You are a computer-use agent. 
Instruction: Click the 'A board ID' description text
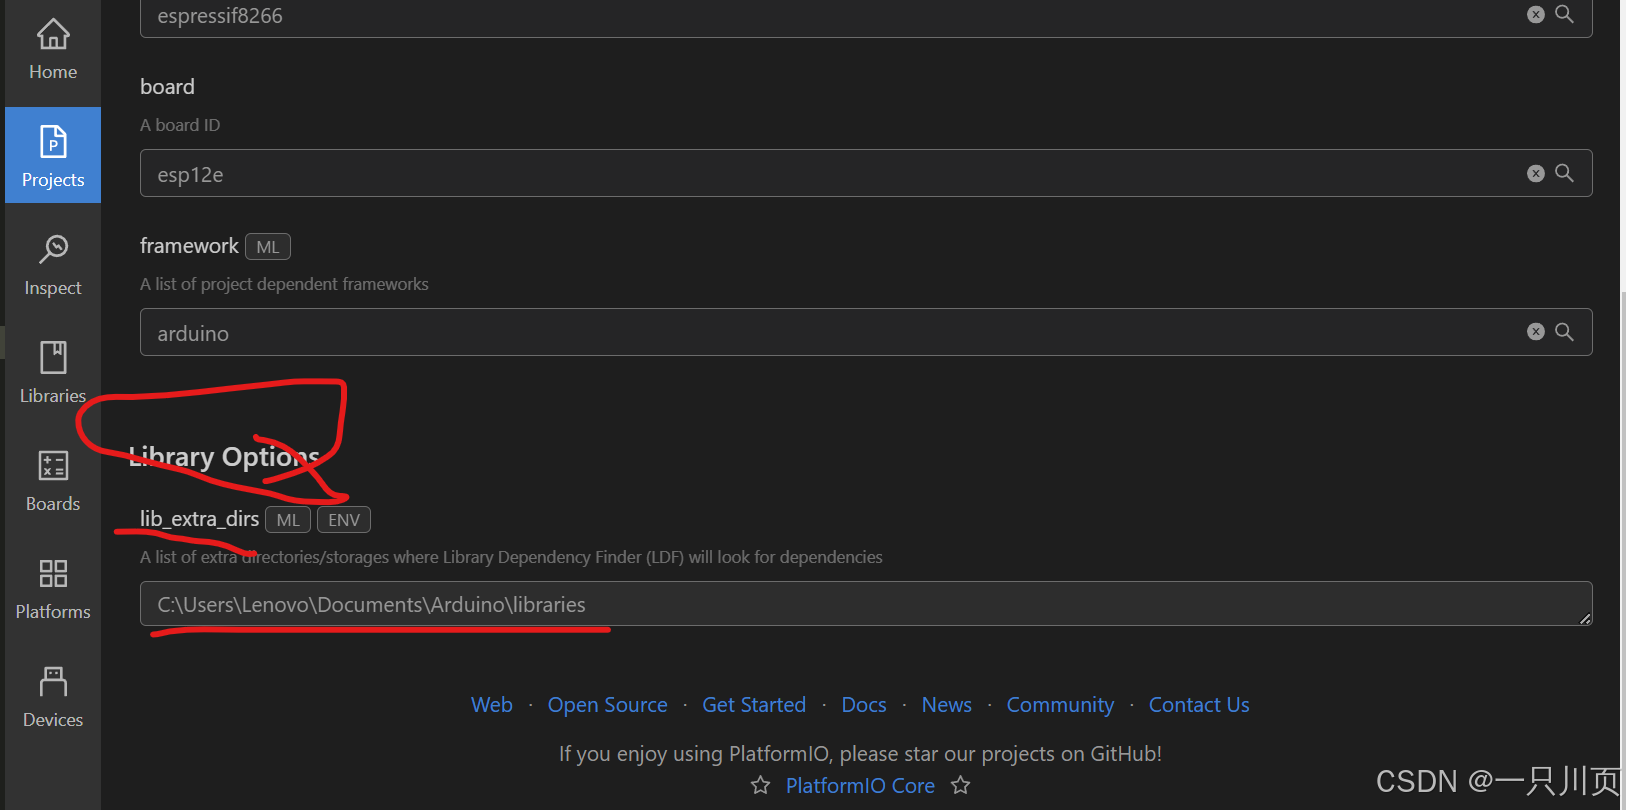pyautogui.click(x=180, y=125)
